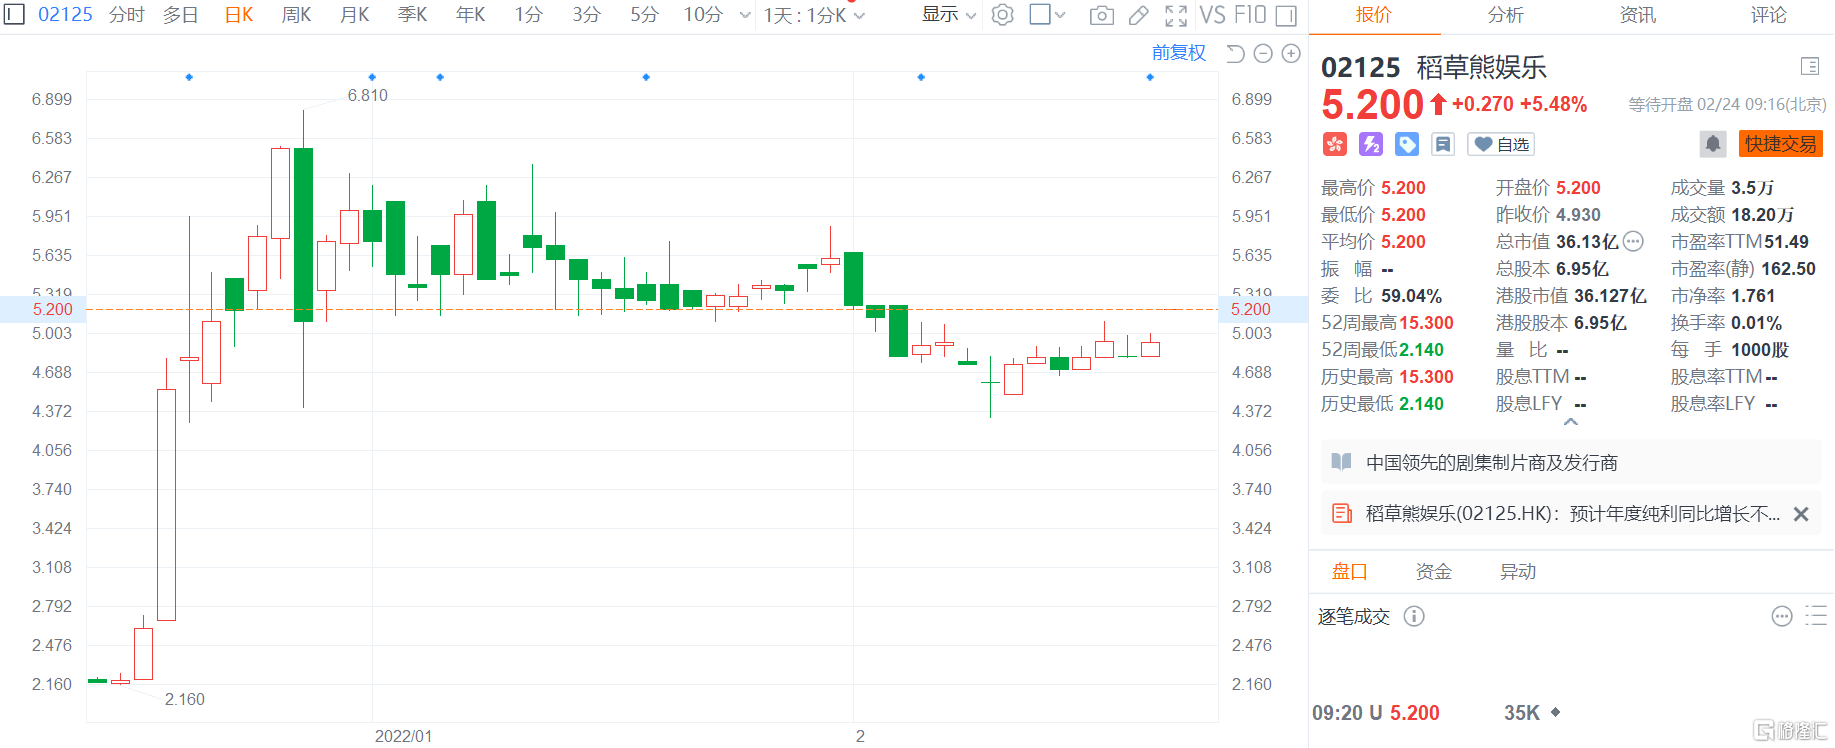Expand more minute intervals after 10分
1835x748 pixels.
pyautogui.click(x=744, y=15)
